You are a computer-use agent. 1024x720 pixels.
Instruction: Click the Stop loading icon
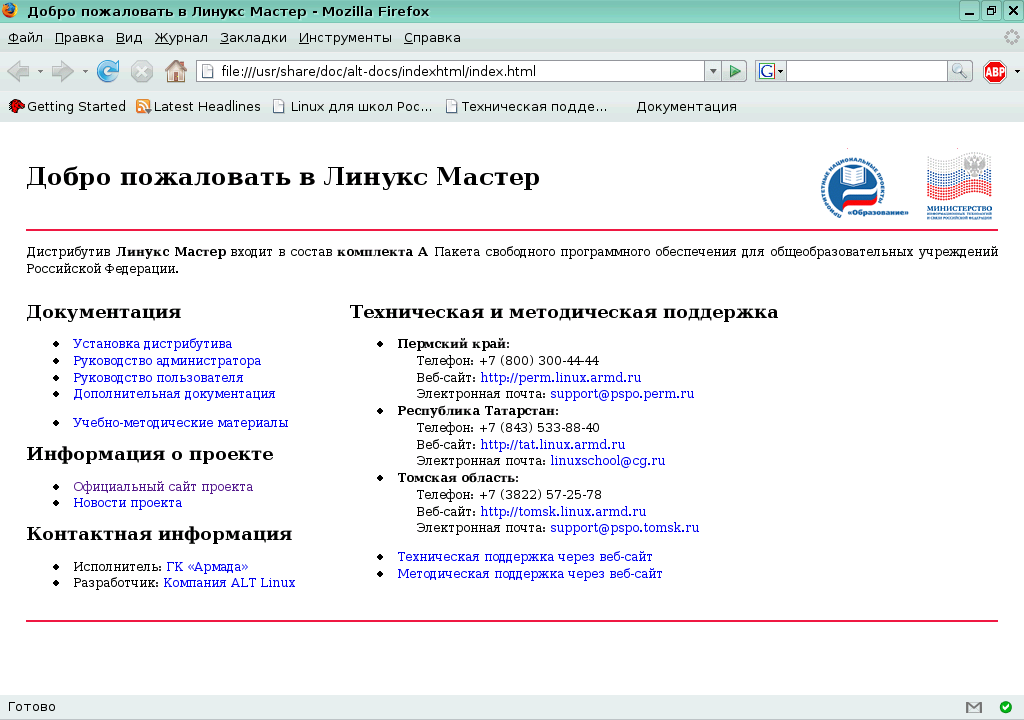click(x=141, y=71)
